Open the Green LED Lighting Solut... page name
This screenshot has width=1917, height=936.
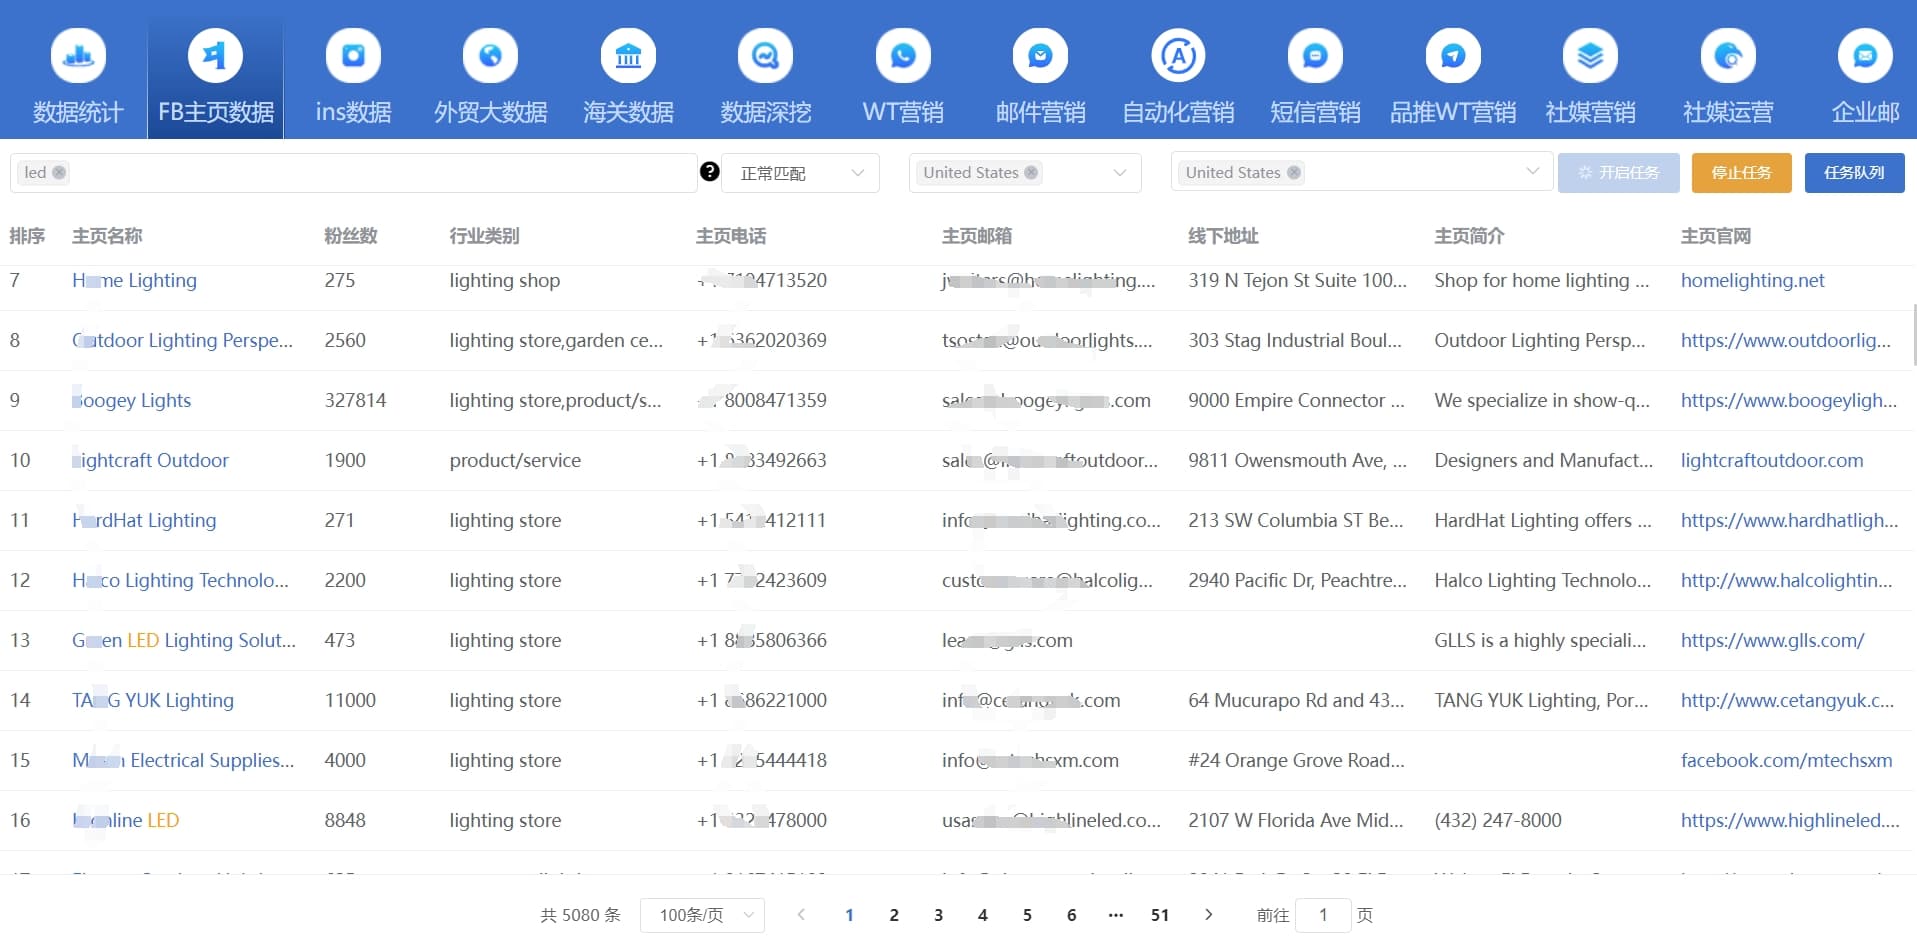tap(184, 640)
